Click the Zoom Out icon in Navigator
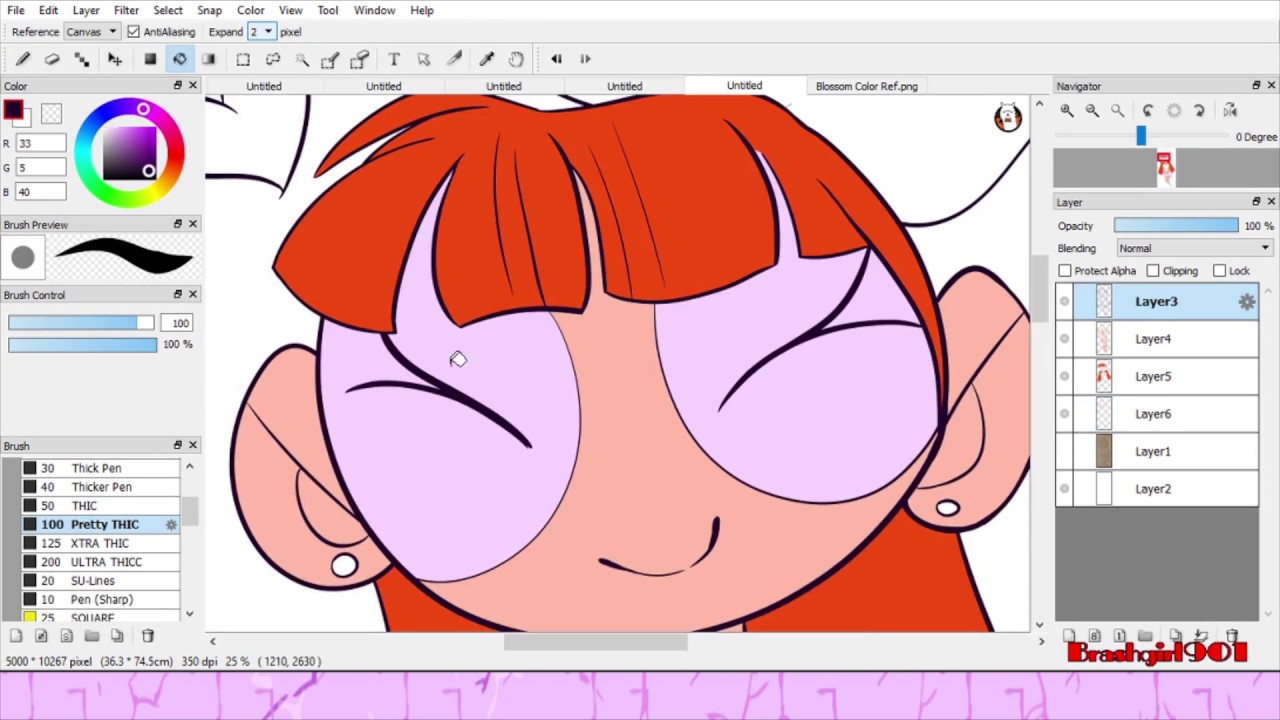The height and width of the screenshot is (720, 1280). point(1092,110)
